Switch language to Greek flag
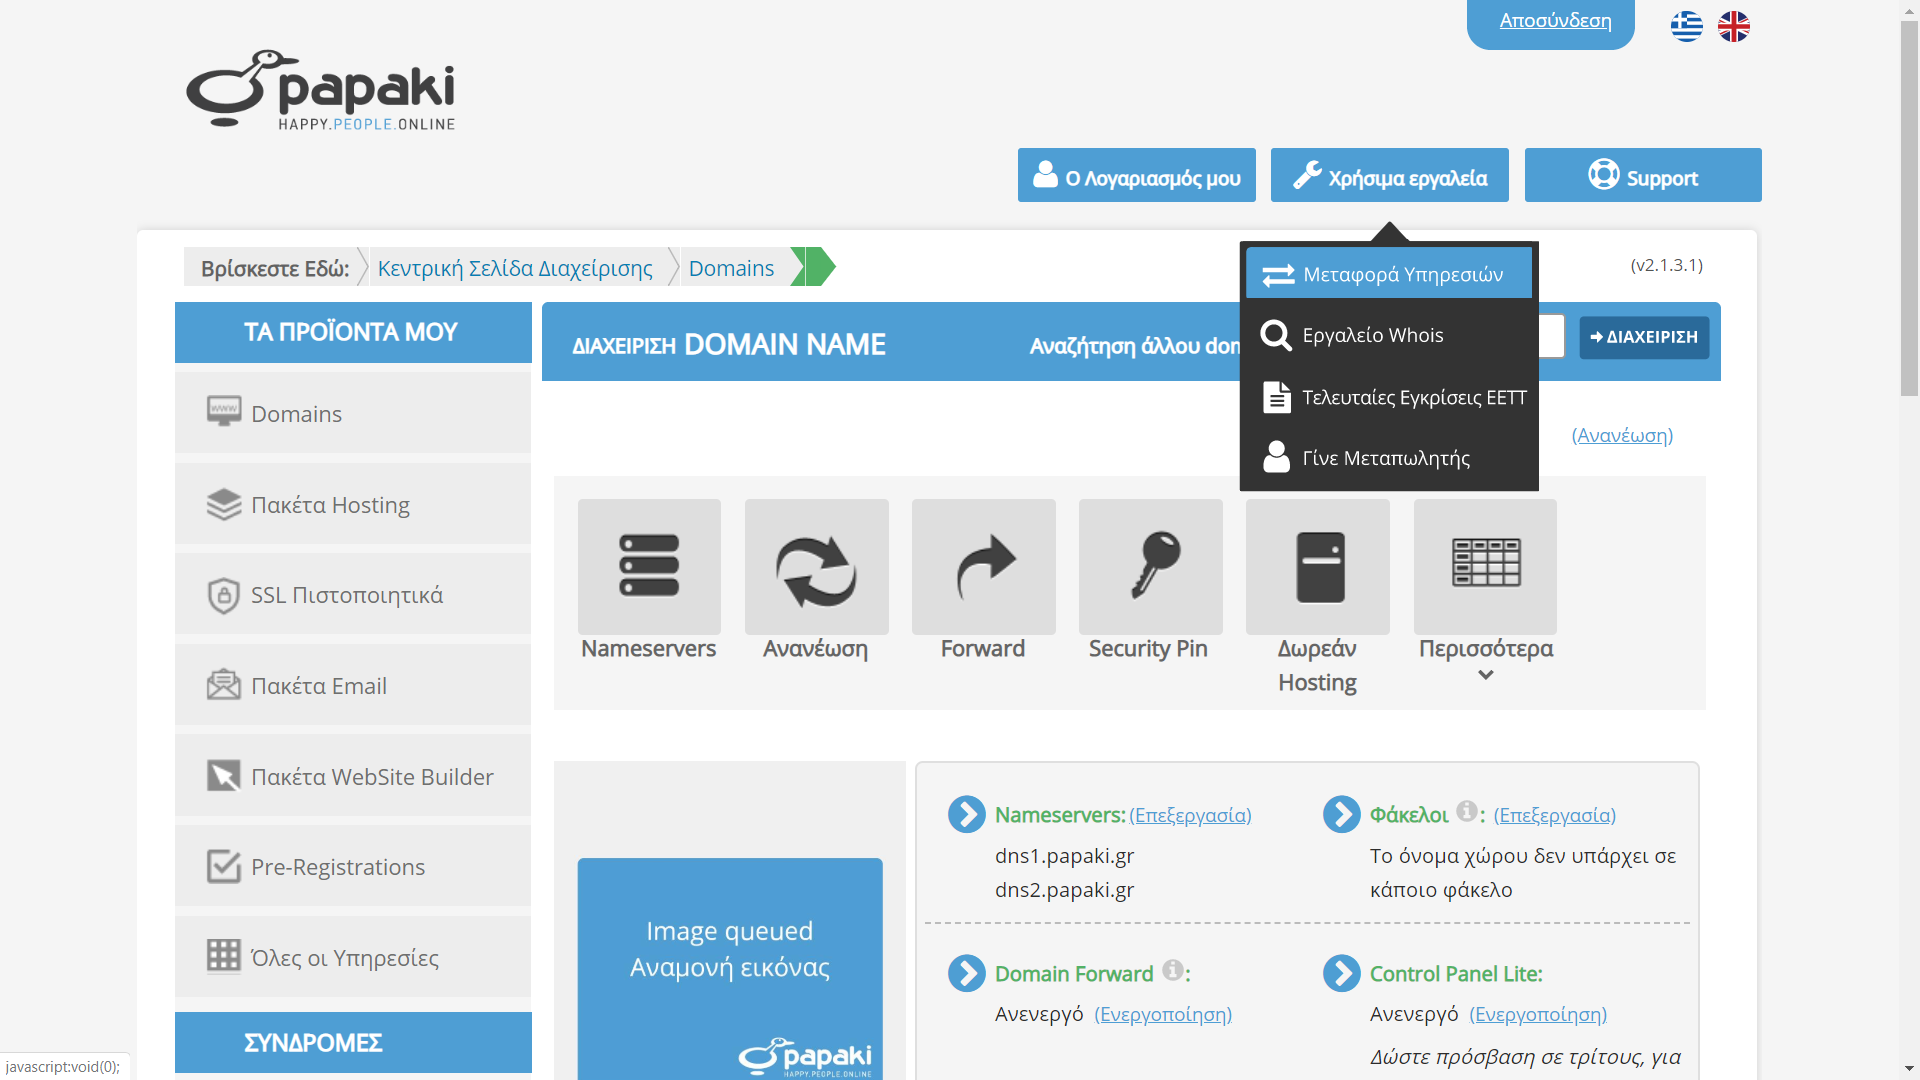Screen dimensions: 1920x1080 click(x=1687, y=26)
